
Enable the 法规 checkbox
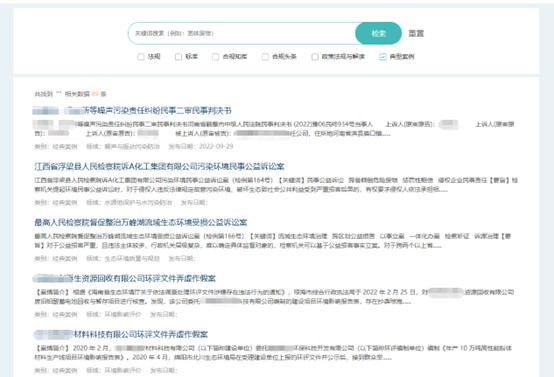tap(141, 57)
